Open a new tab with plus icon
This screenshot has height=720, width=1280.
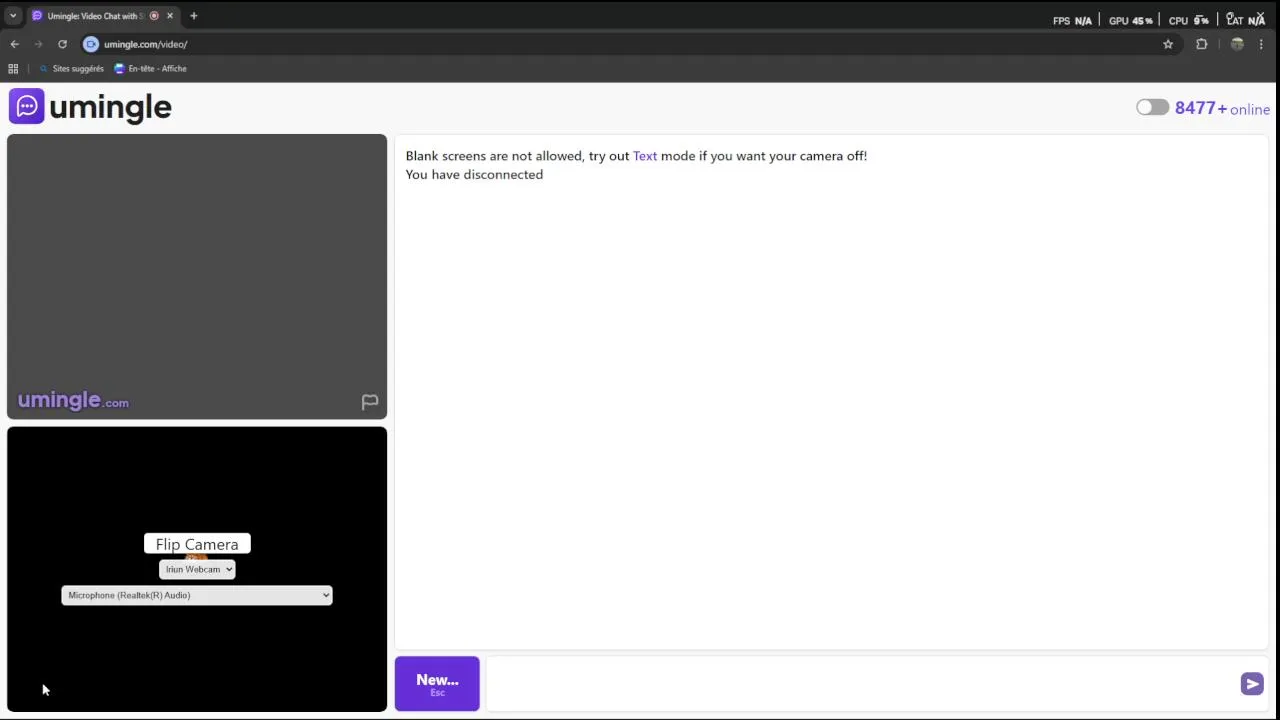194,16
